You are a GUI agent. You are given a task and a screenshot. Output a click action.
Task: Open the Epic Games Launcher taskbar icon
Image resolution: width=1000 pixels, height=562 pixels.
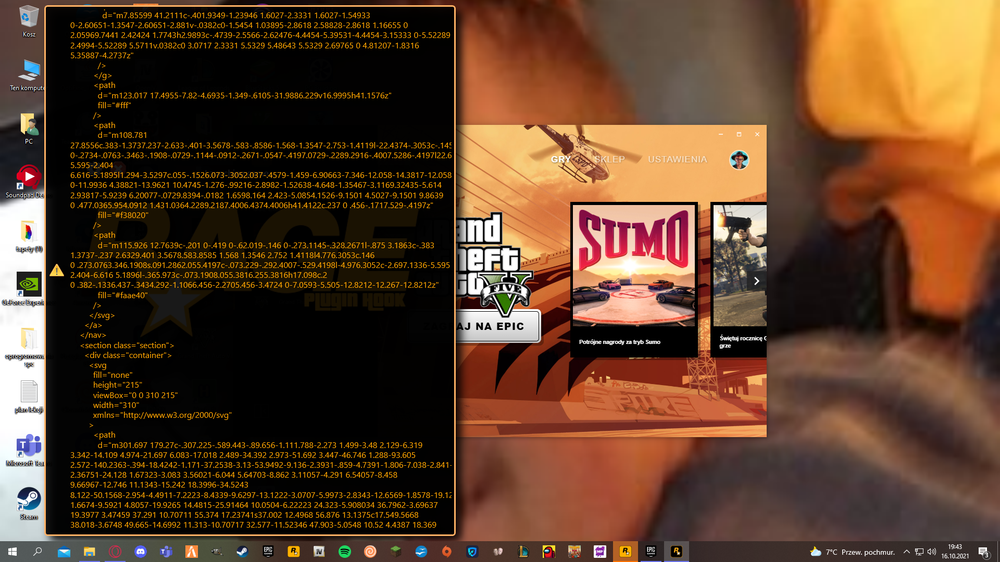tap(268, 552)
